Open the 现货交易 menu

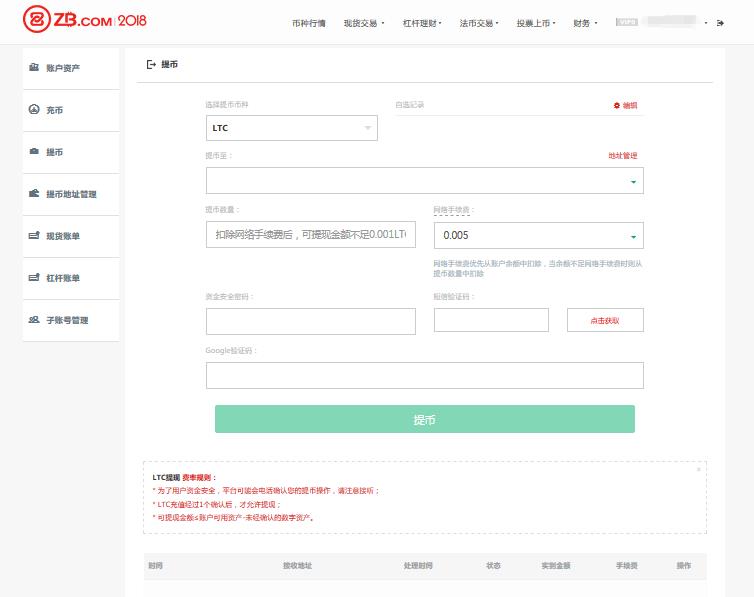click(x=363, y=22)
